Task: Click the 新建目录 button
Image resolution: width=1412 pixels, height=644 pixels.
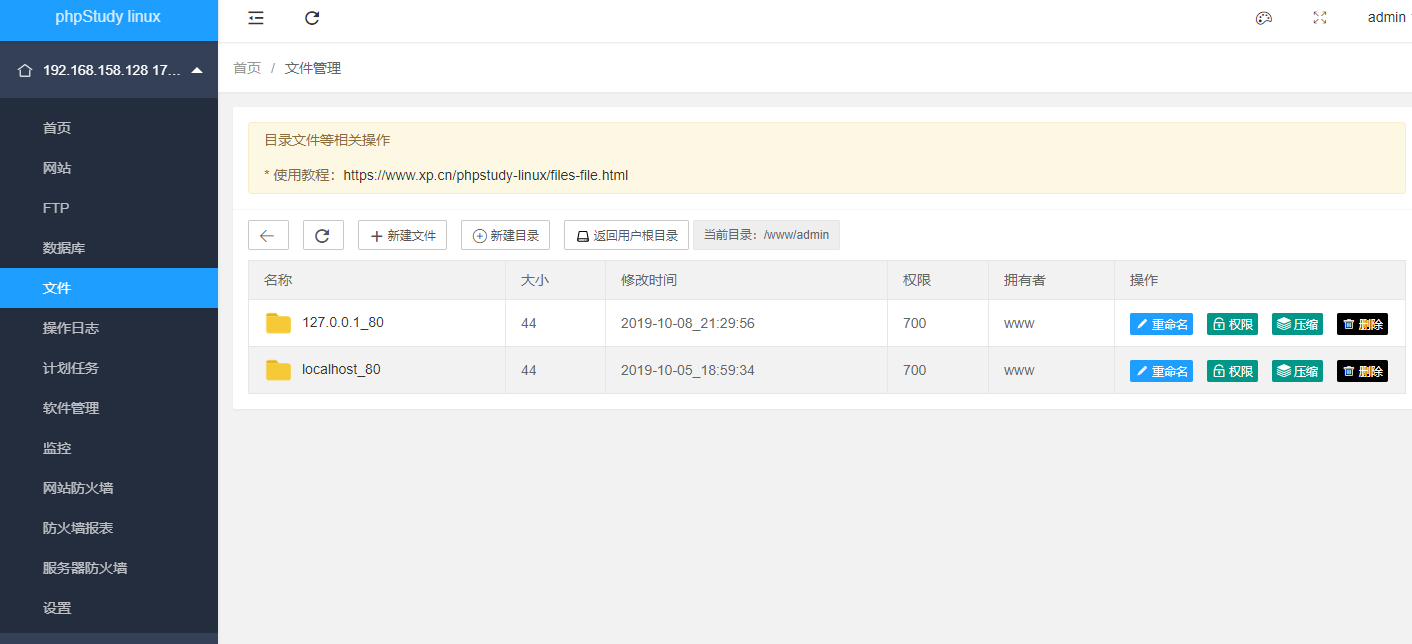Action: click(505, 235)
